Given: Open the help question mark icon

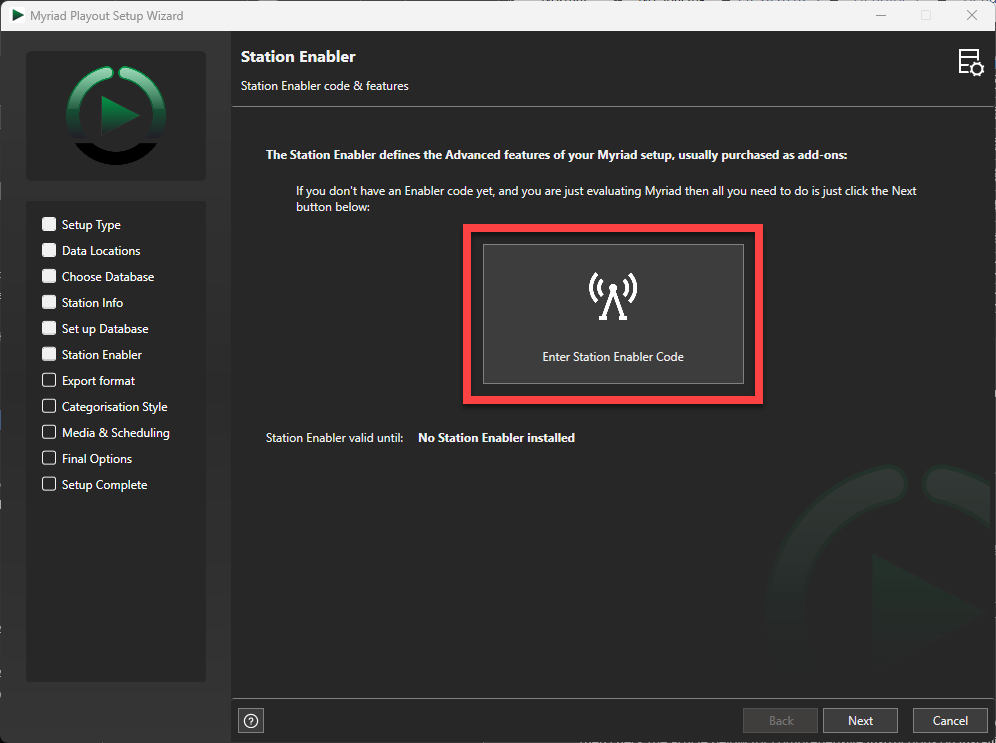Looking at the screenshot, I should [251, 721].
